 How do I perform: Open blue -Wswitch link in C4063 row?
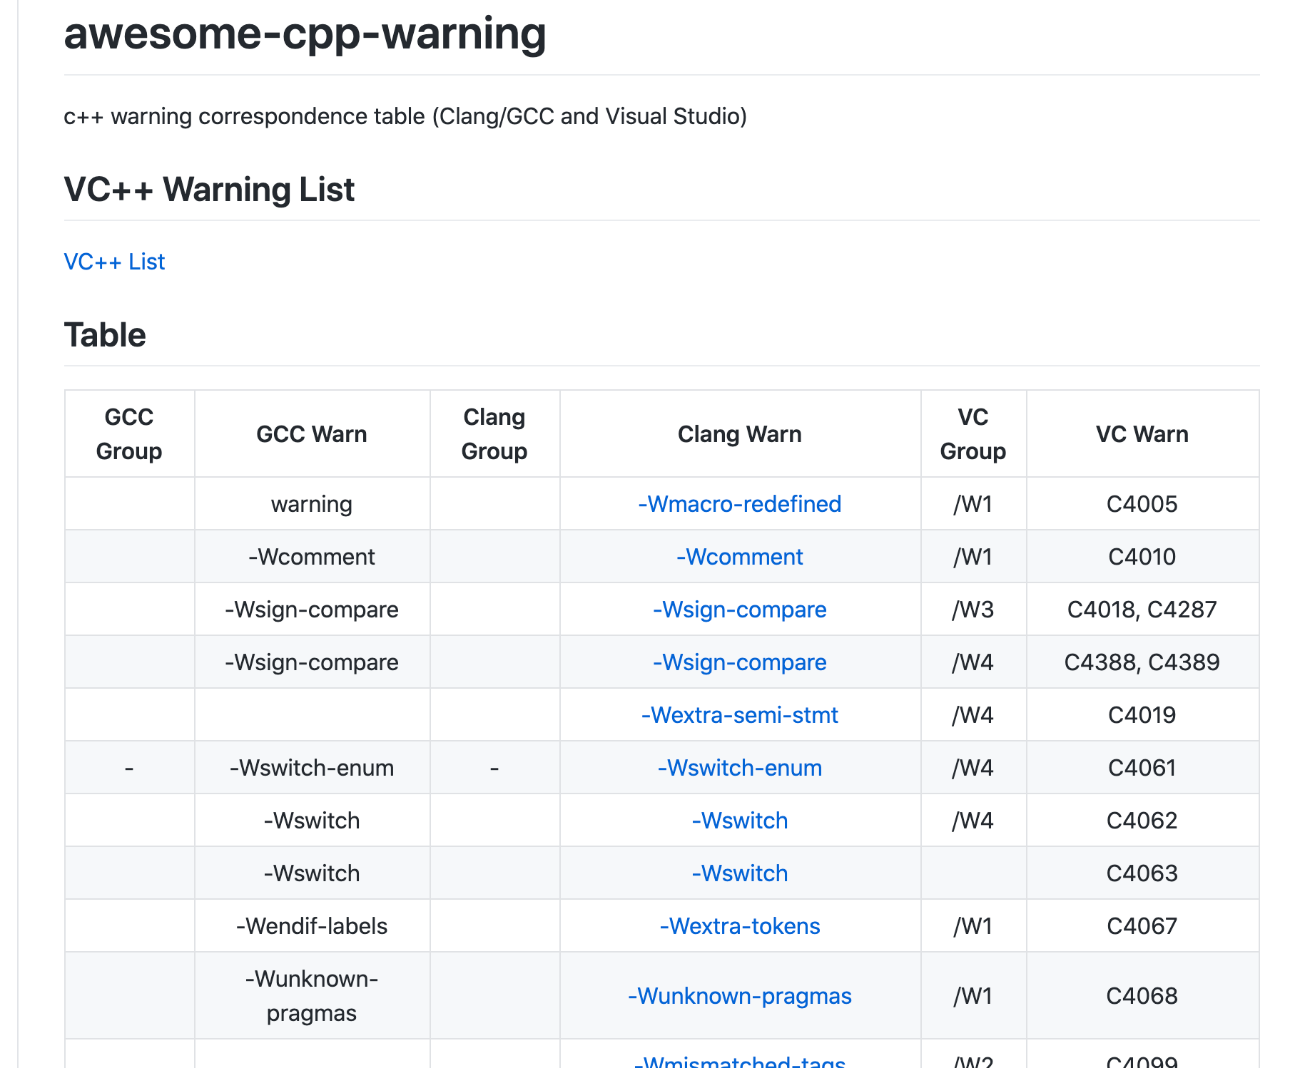pyautogui.click(x=740, y=873)
